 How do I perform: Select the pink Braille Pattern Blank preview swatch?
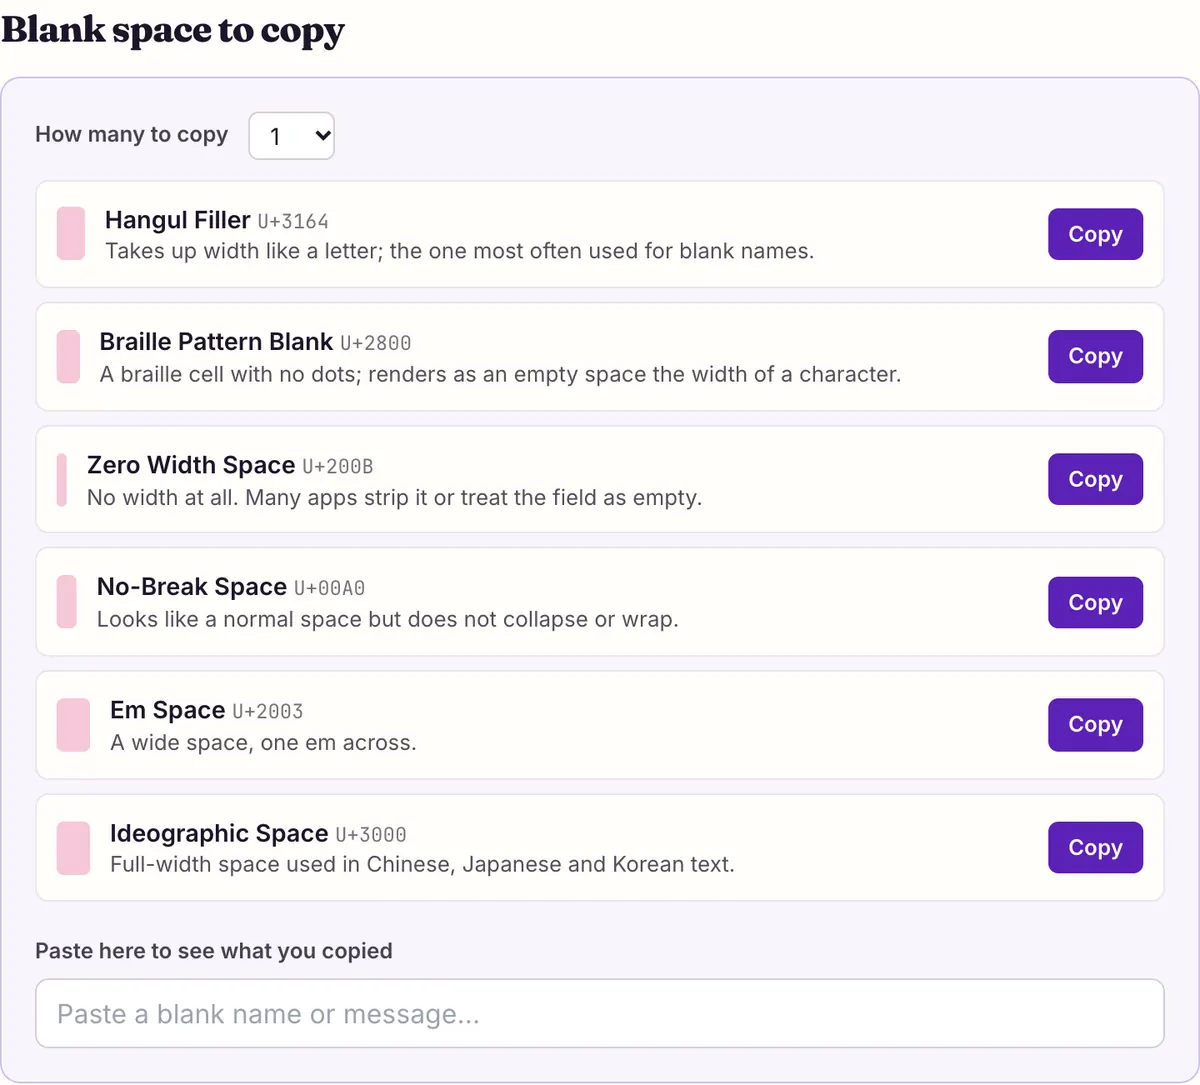coord(68,357)
